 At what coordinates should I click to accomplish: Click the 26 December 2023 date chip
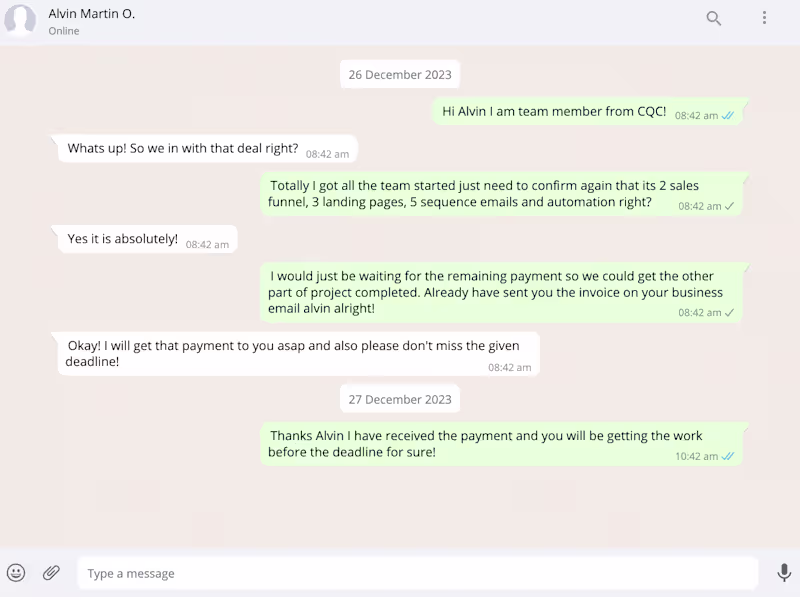[x=400, y=75]
